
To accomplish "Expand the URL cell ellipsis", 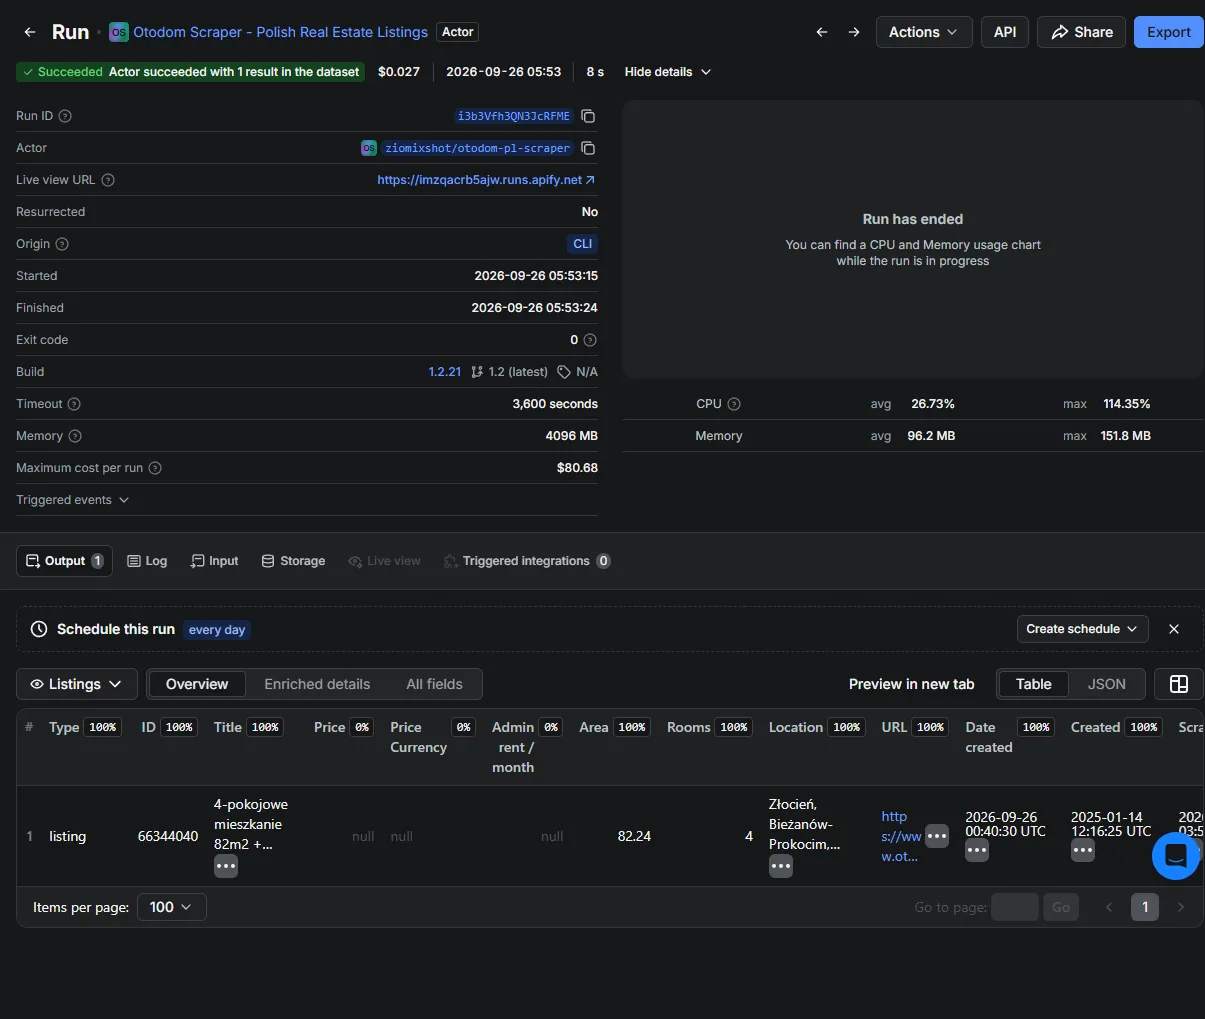I will tap(937, 836).
